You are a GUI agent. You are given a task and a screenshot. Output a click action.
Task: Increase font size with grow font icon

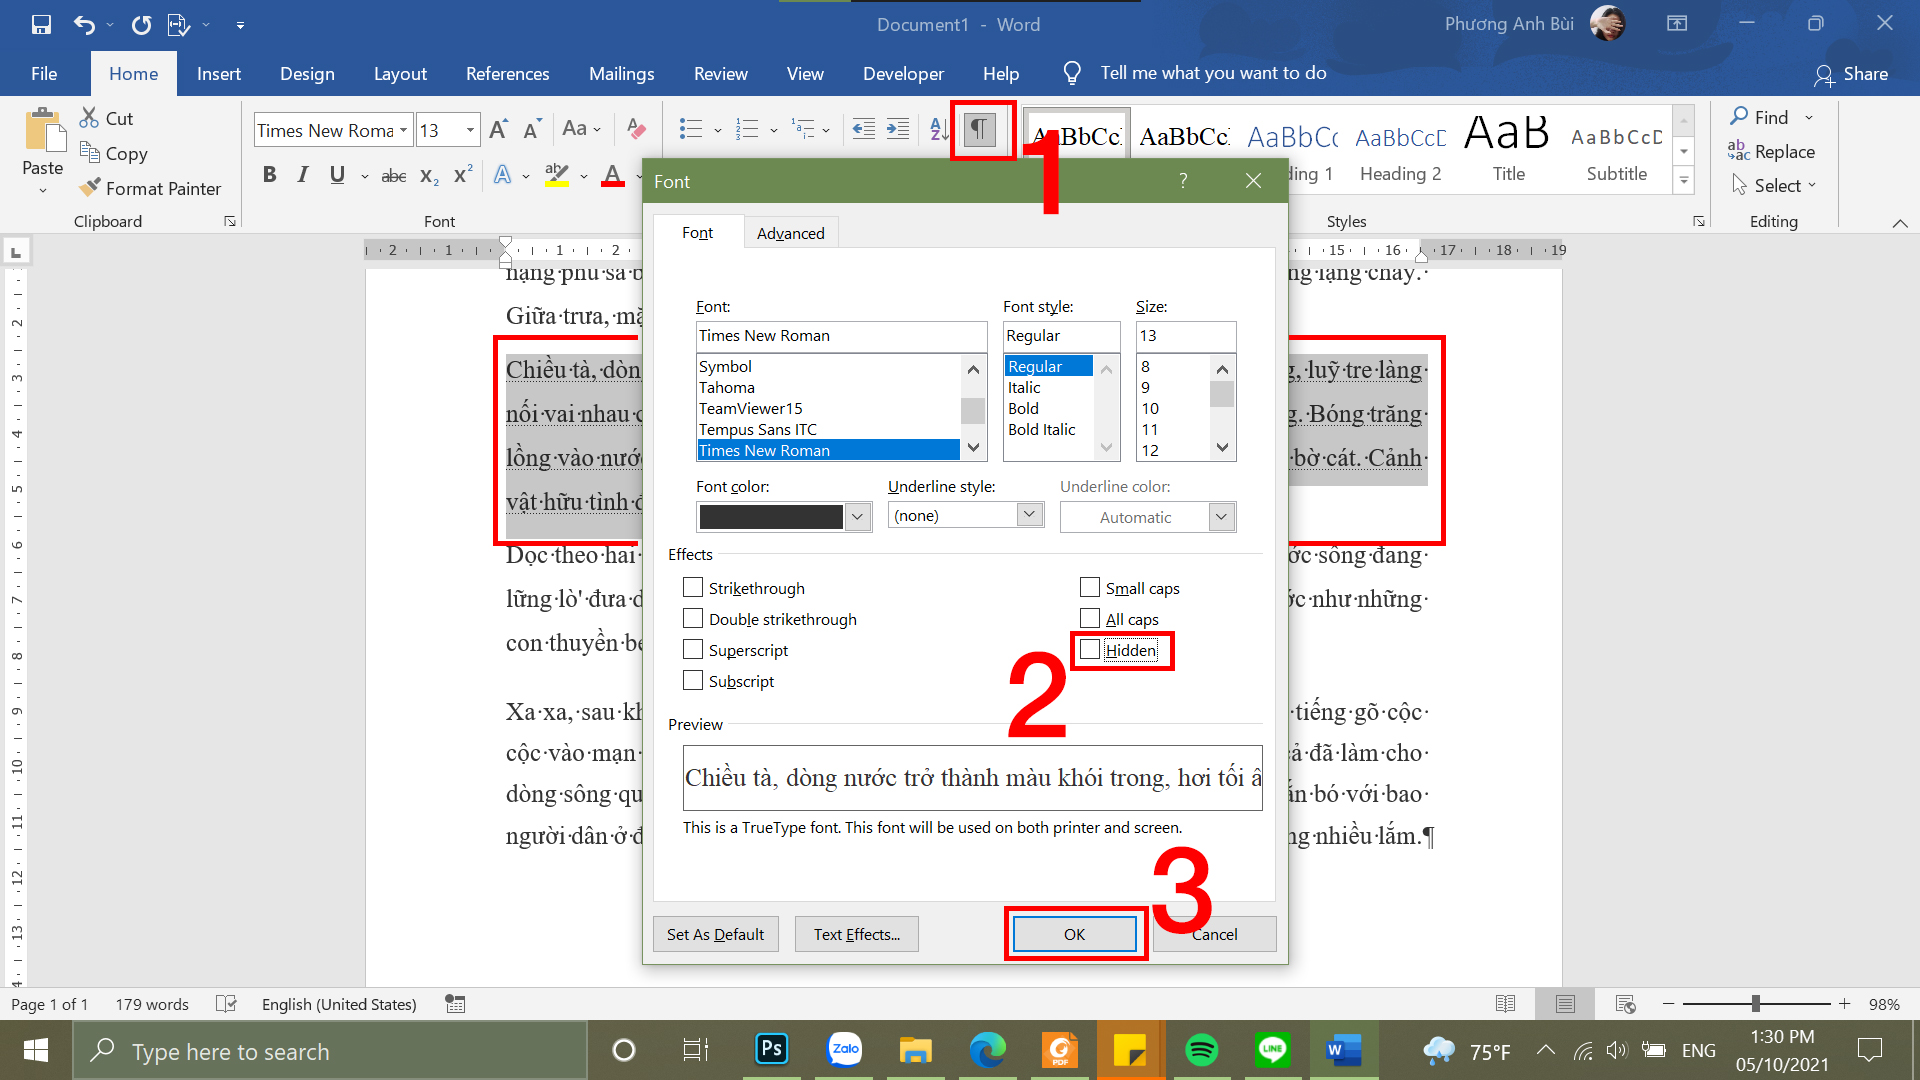tap(499, 130)
